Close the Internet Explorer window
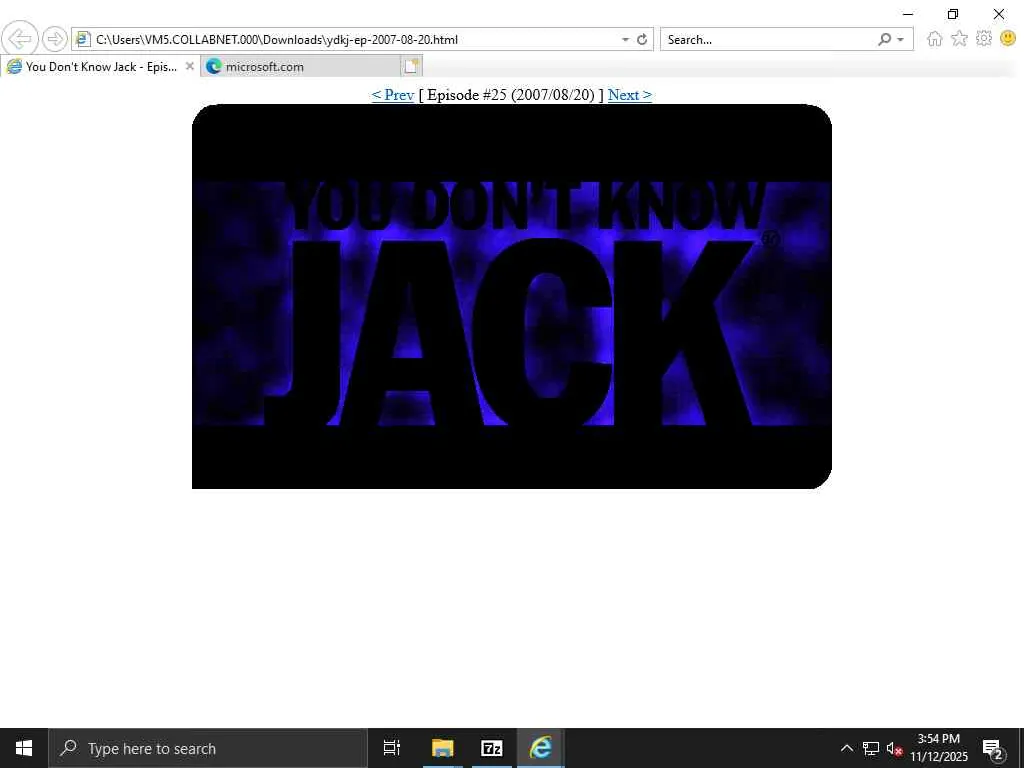Viewport: 1024px width, 768px height. point(999,14)
